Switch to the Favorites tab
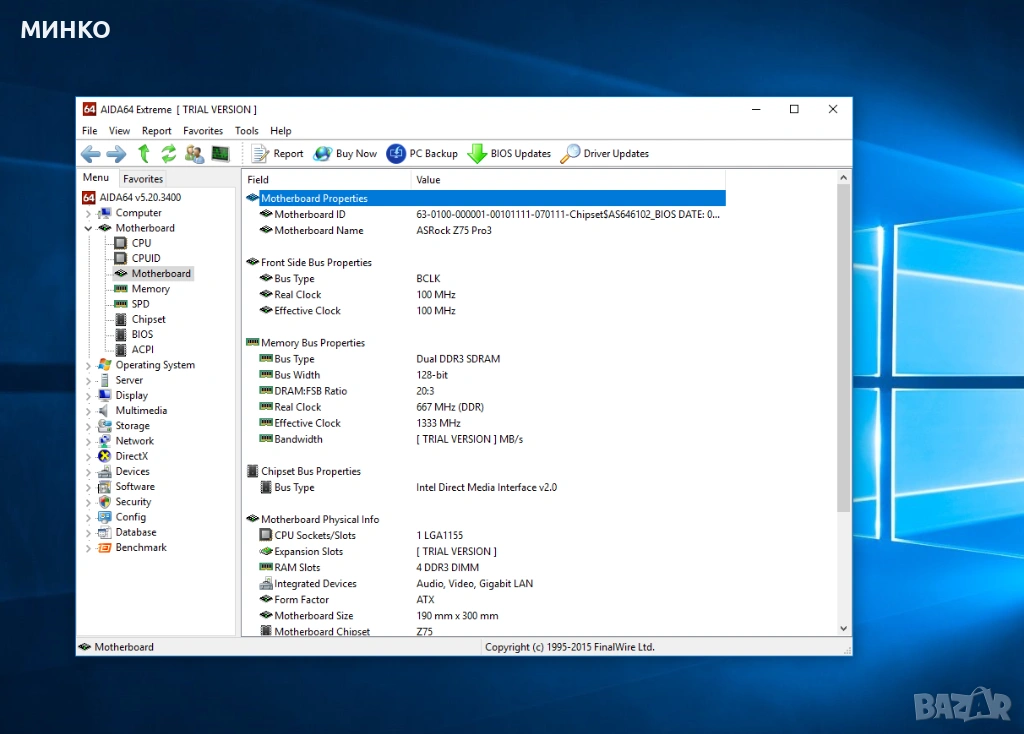 click(x=143, y=179)
